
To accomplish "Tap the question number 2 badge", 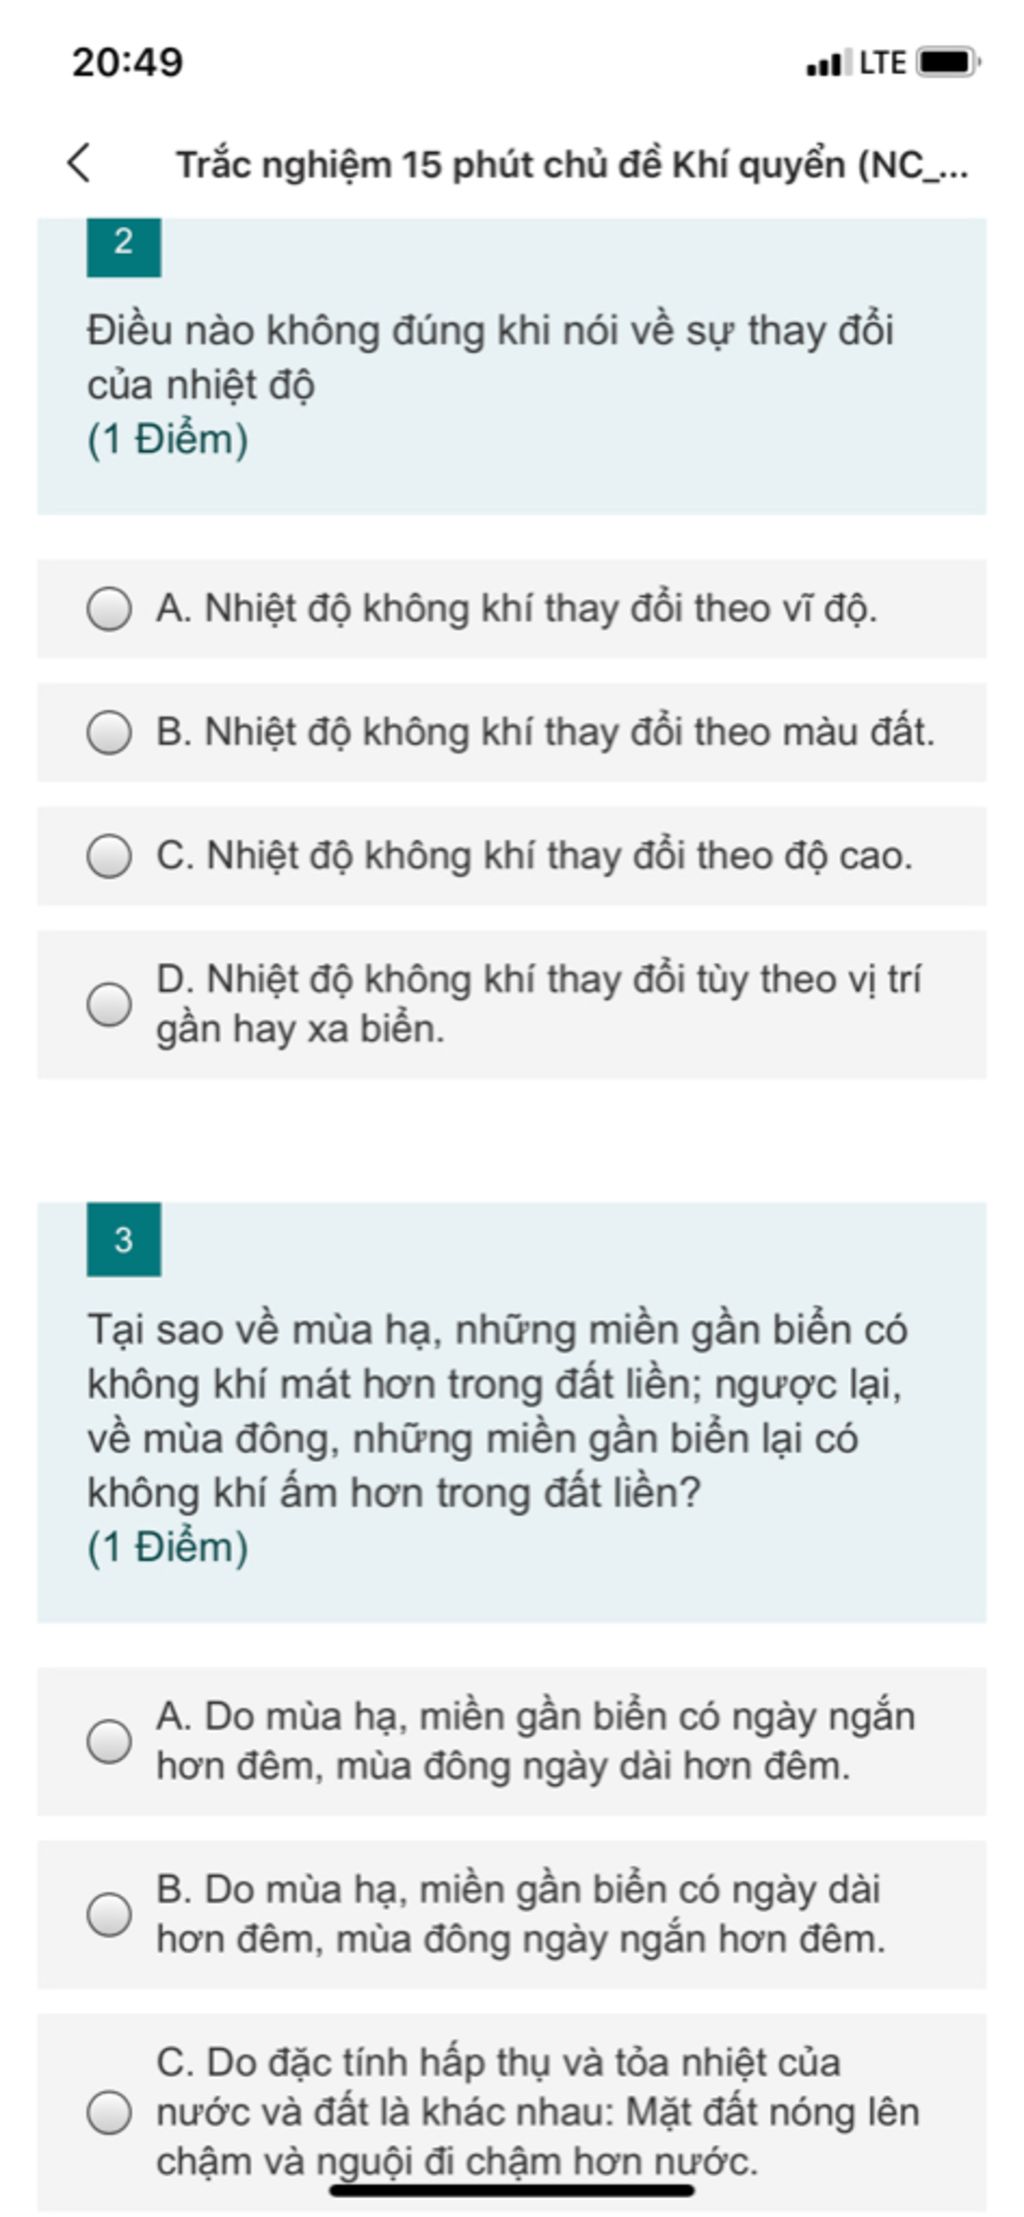I will 124,244.
